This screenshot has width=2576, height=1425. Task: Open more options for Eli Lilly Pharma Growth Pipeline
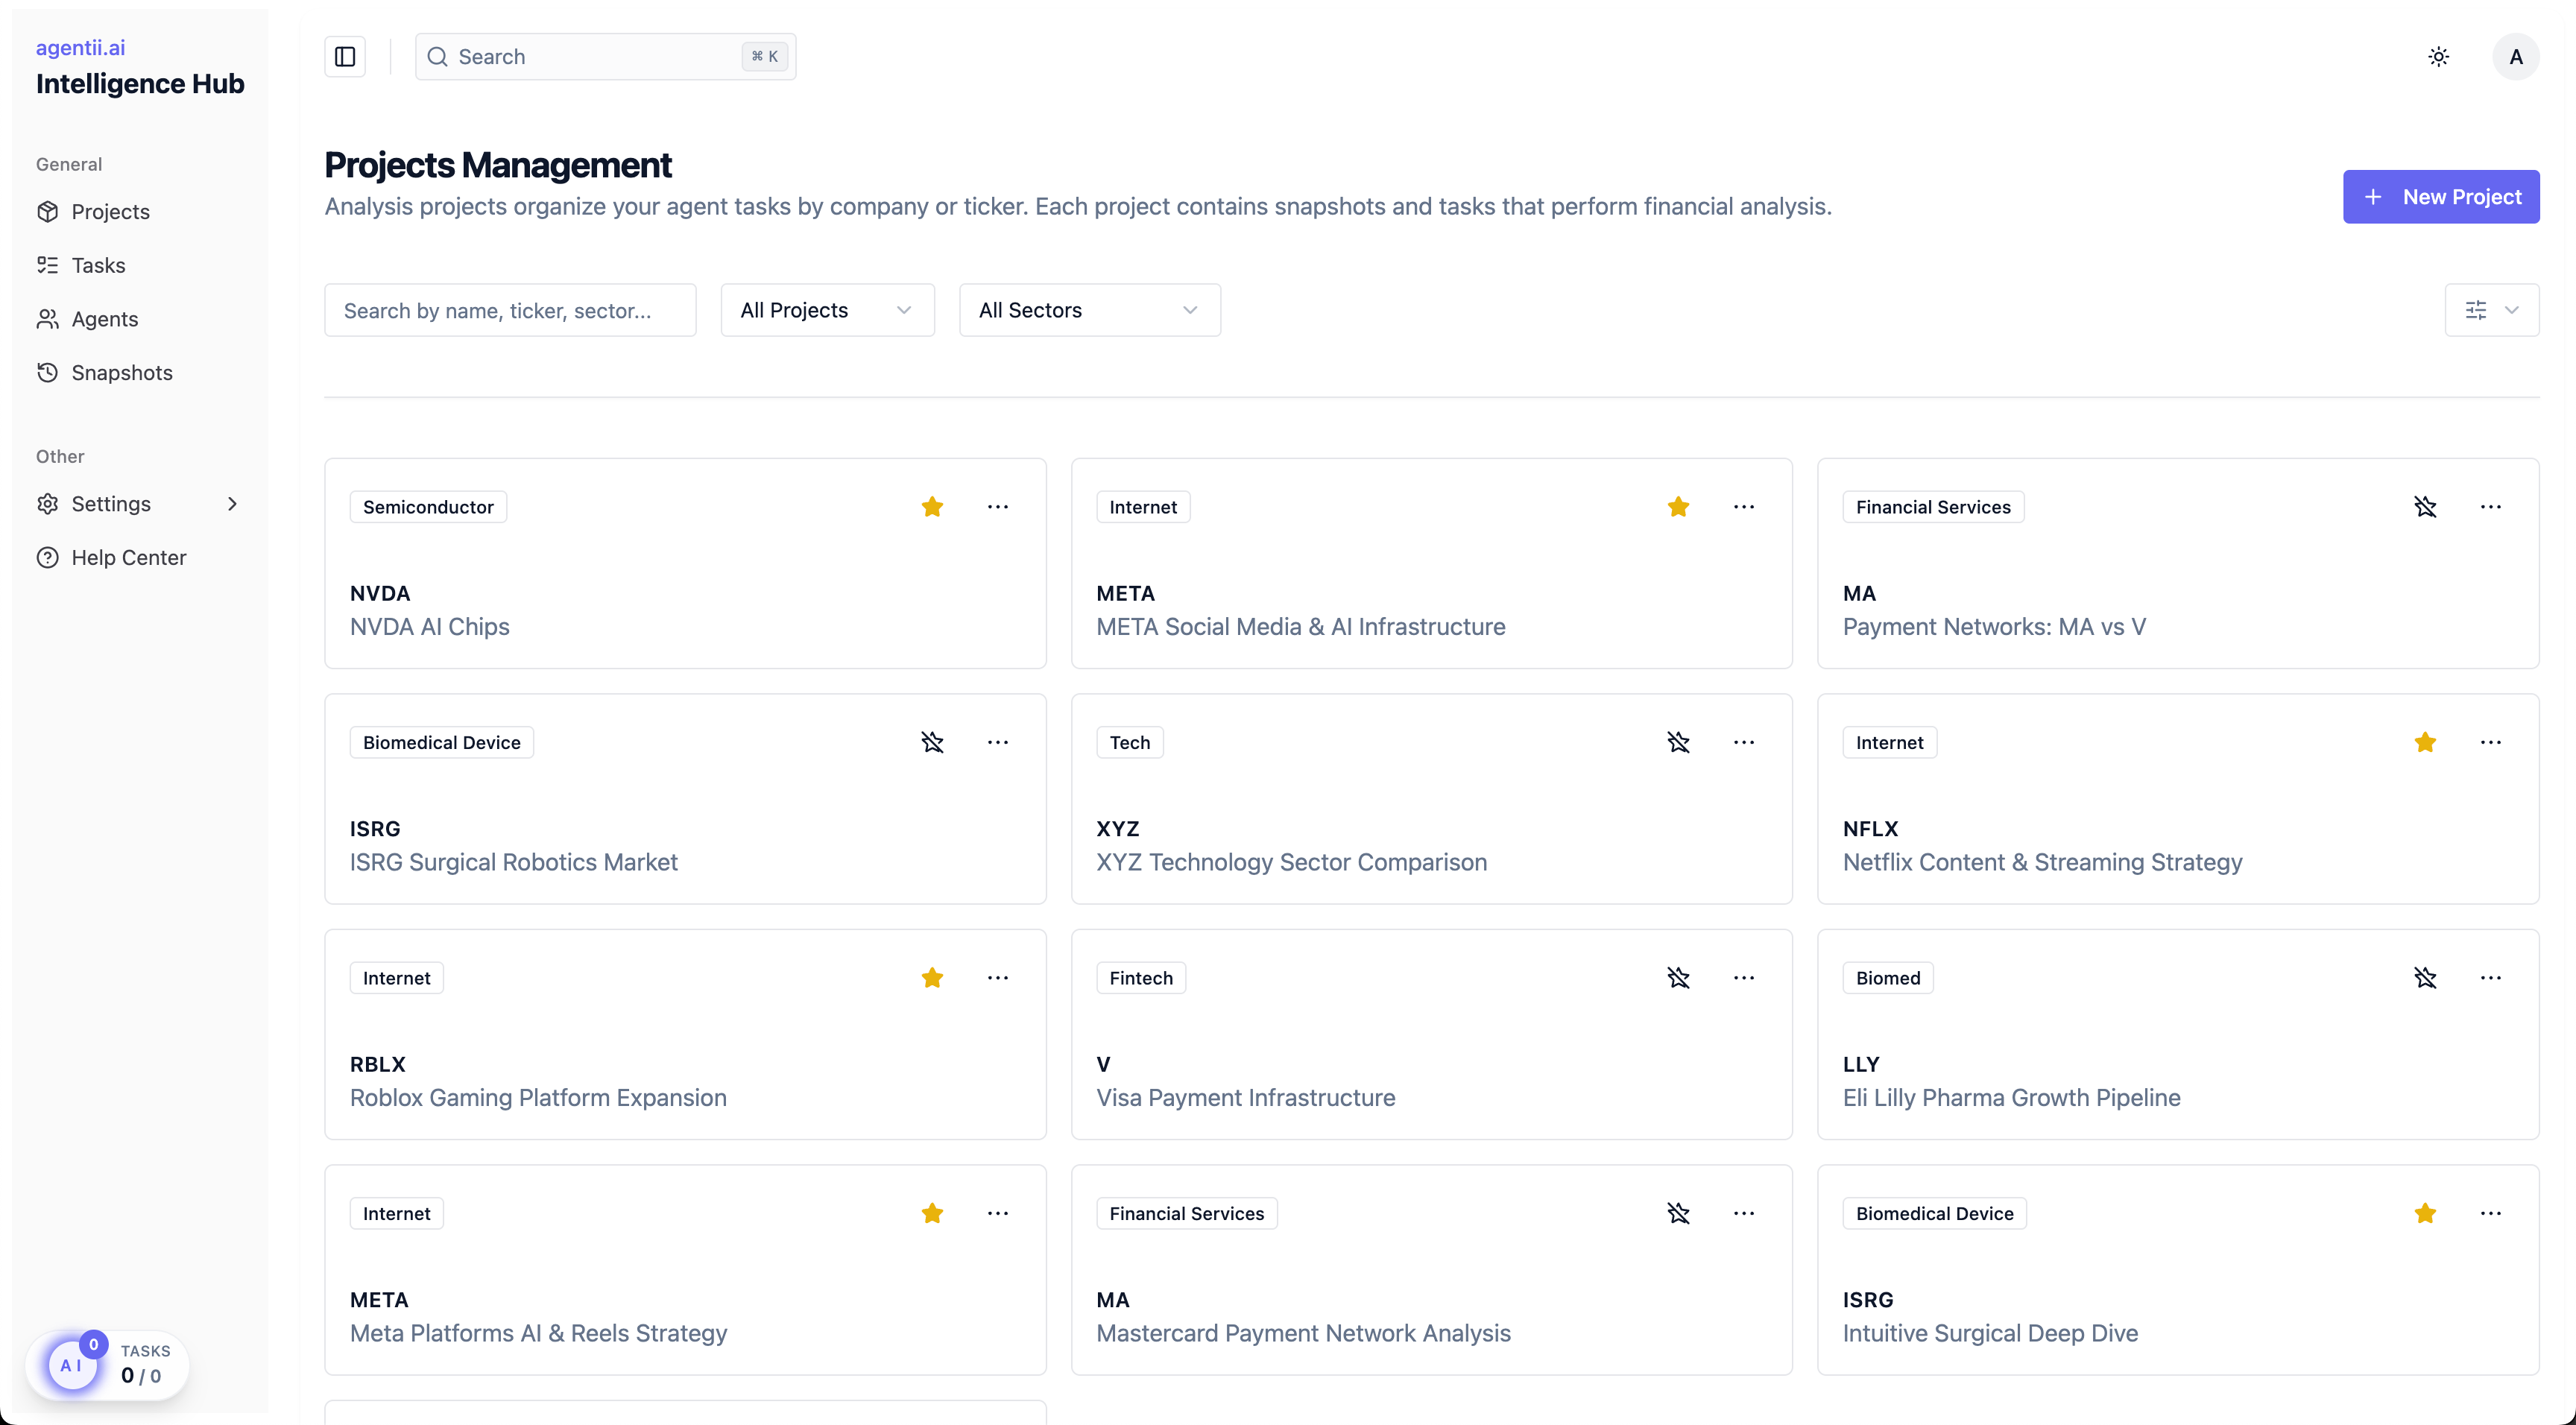pos(2490,978)
